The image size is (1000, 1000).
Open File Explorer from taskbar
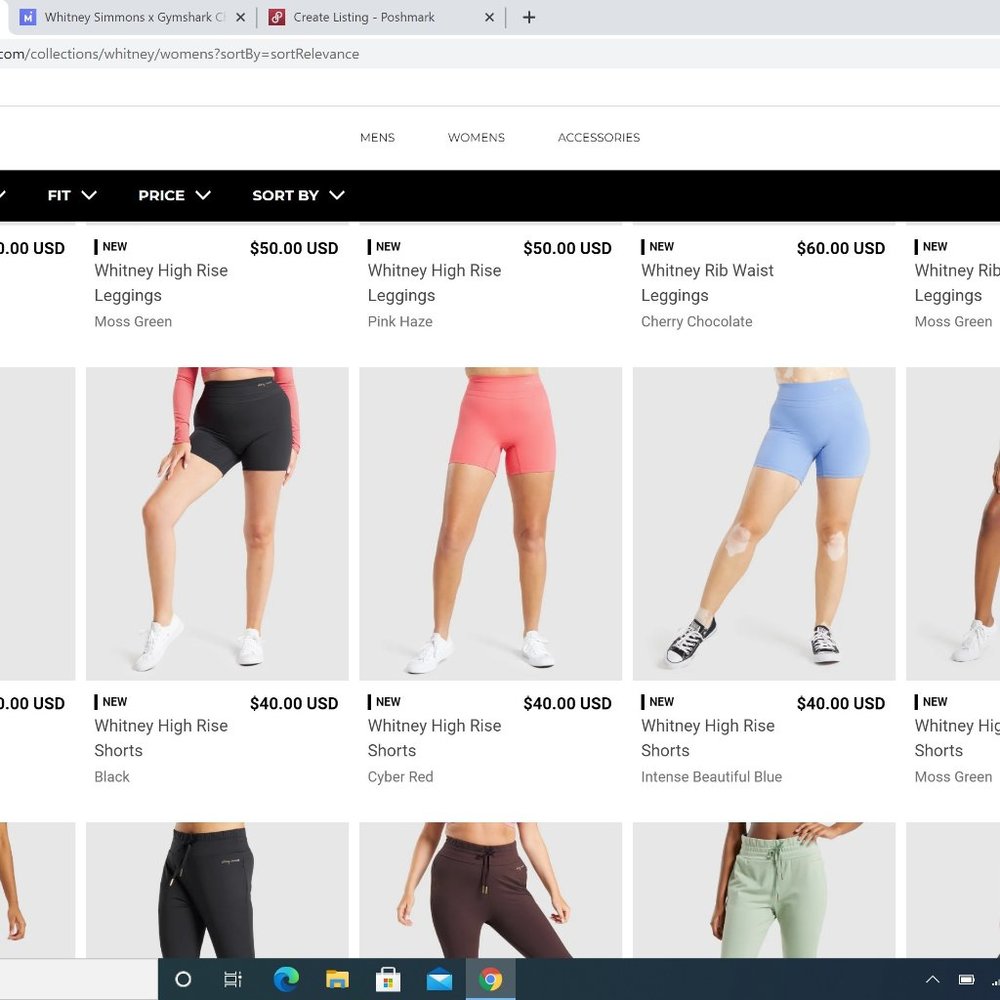point(337,979)
